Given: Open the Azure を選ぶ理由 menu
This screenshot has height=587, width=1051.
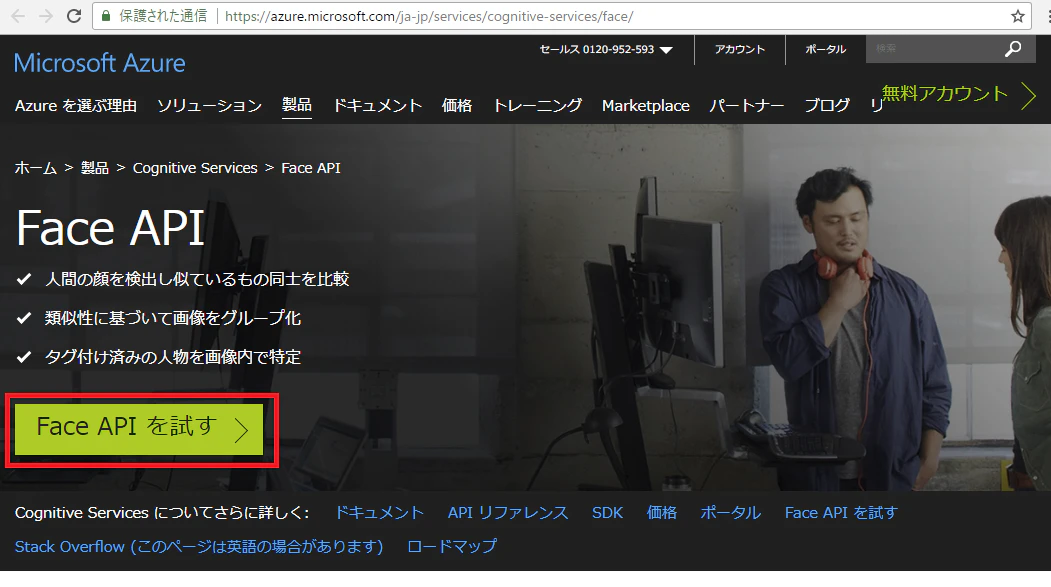Looking at the screenshot, I should click(x=76, y=106).
